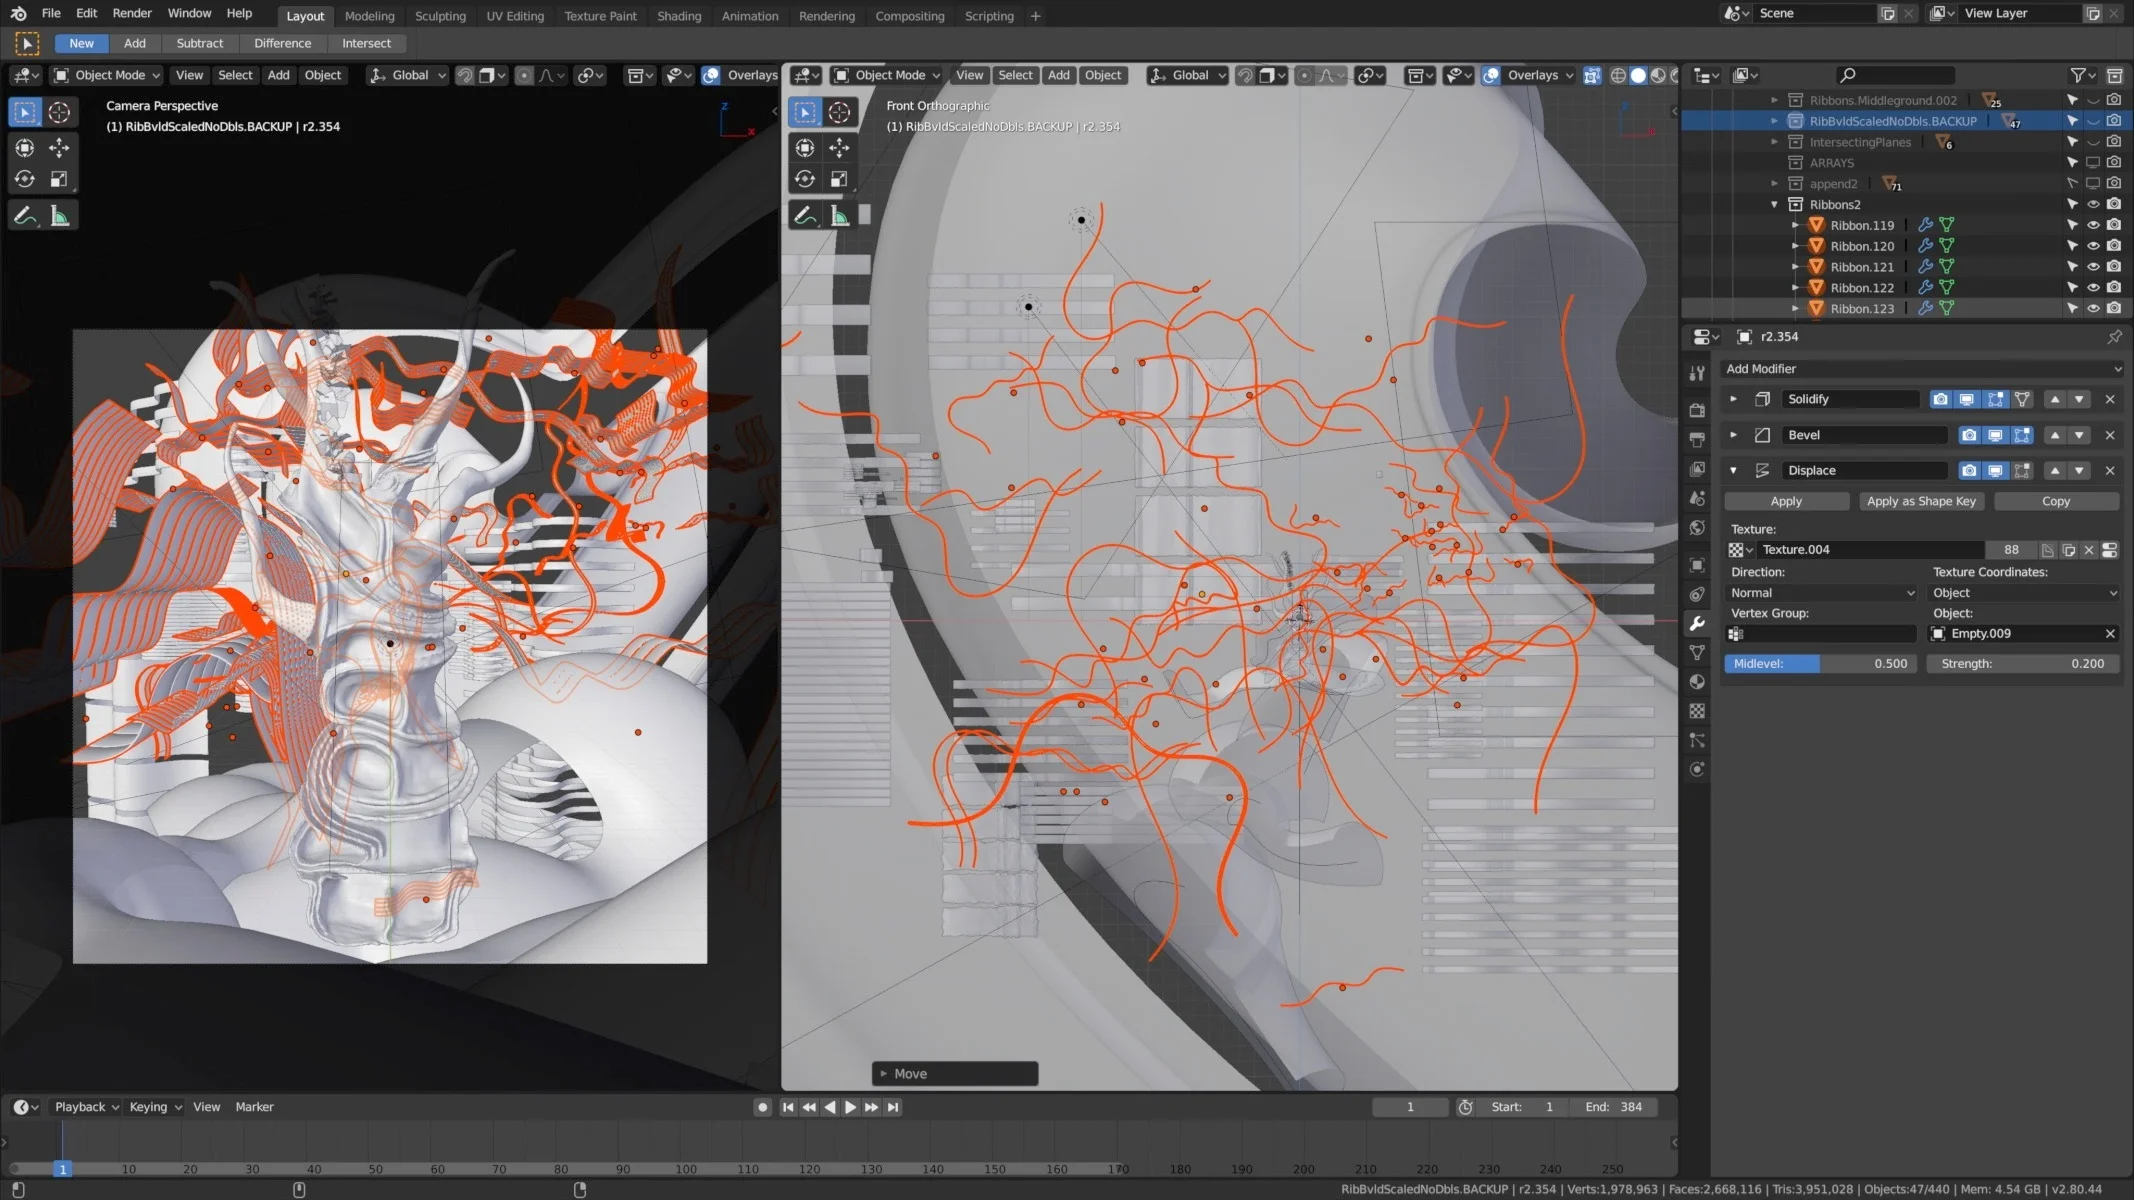
Task: Click Apply on the Displace modifier
Action: 1786,501
